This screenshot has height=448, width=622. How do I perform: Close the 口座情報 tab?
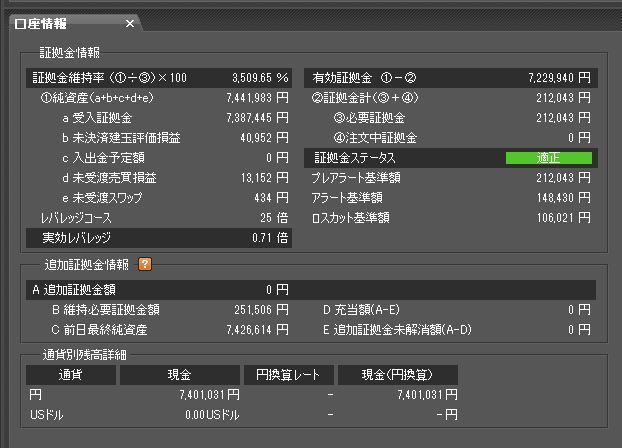[129, 23]
